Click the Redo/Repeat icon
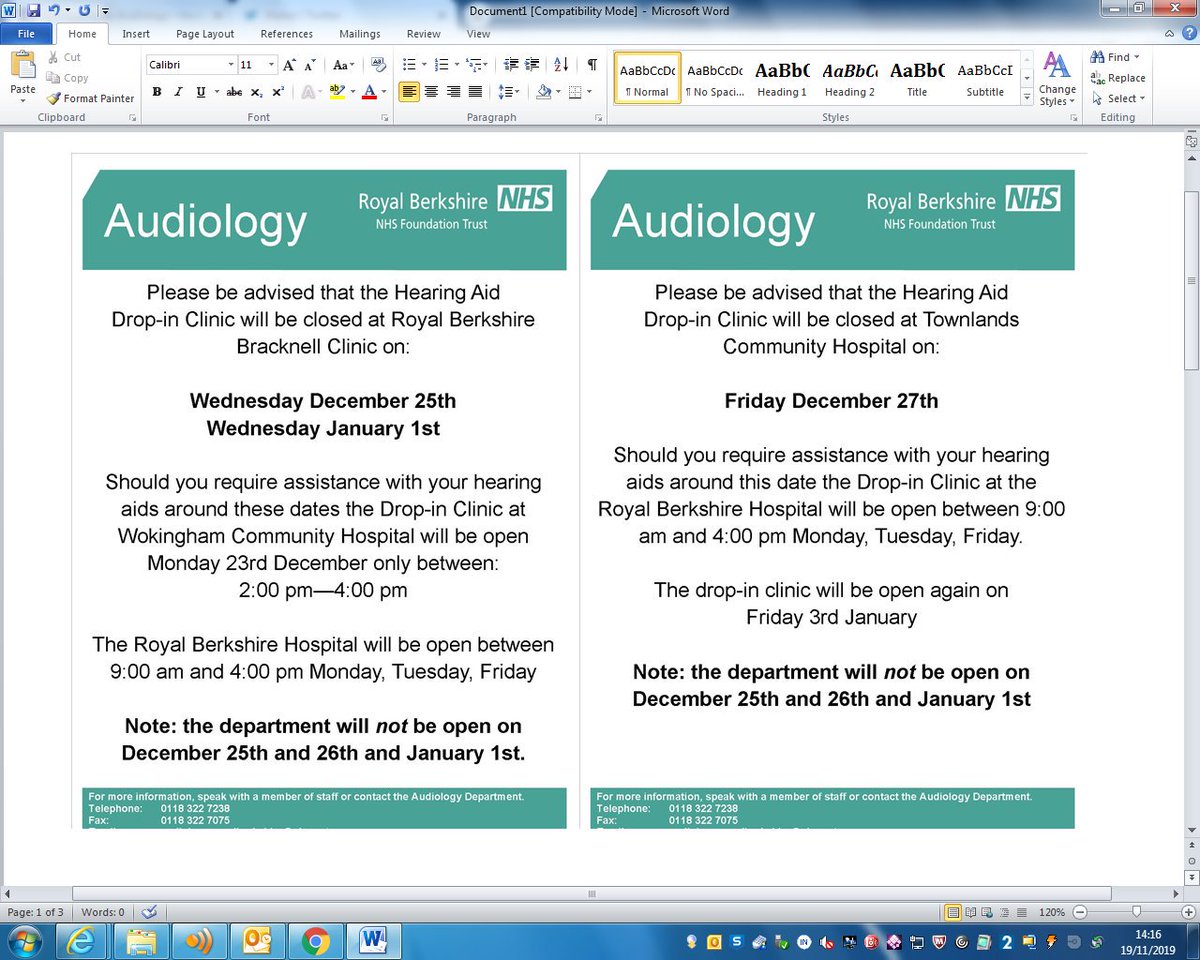 tap(83, 11)
